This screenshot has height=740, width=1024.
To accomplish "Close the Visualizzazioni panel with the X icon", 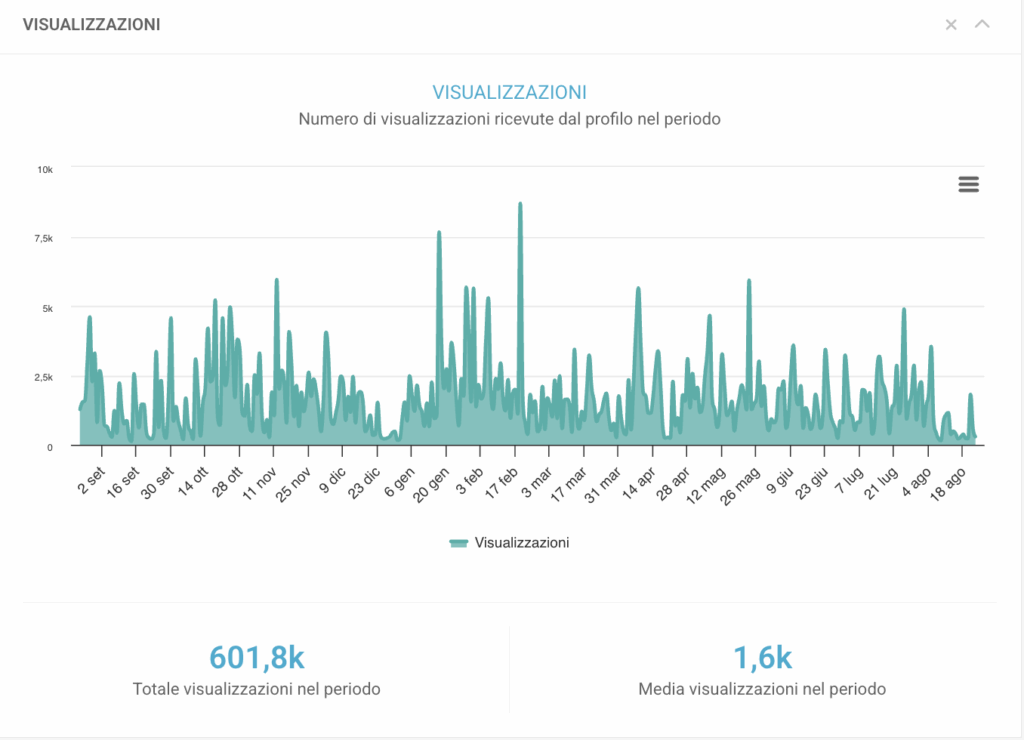I will click(951, 25).
